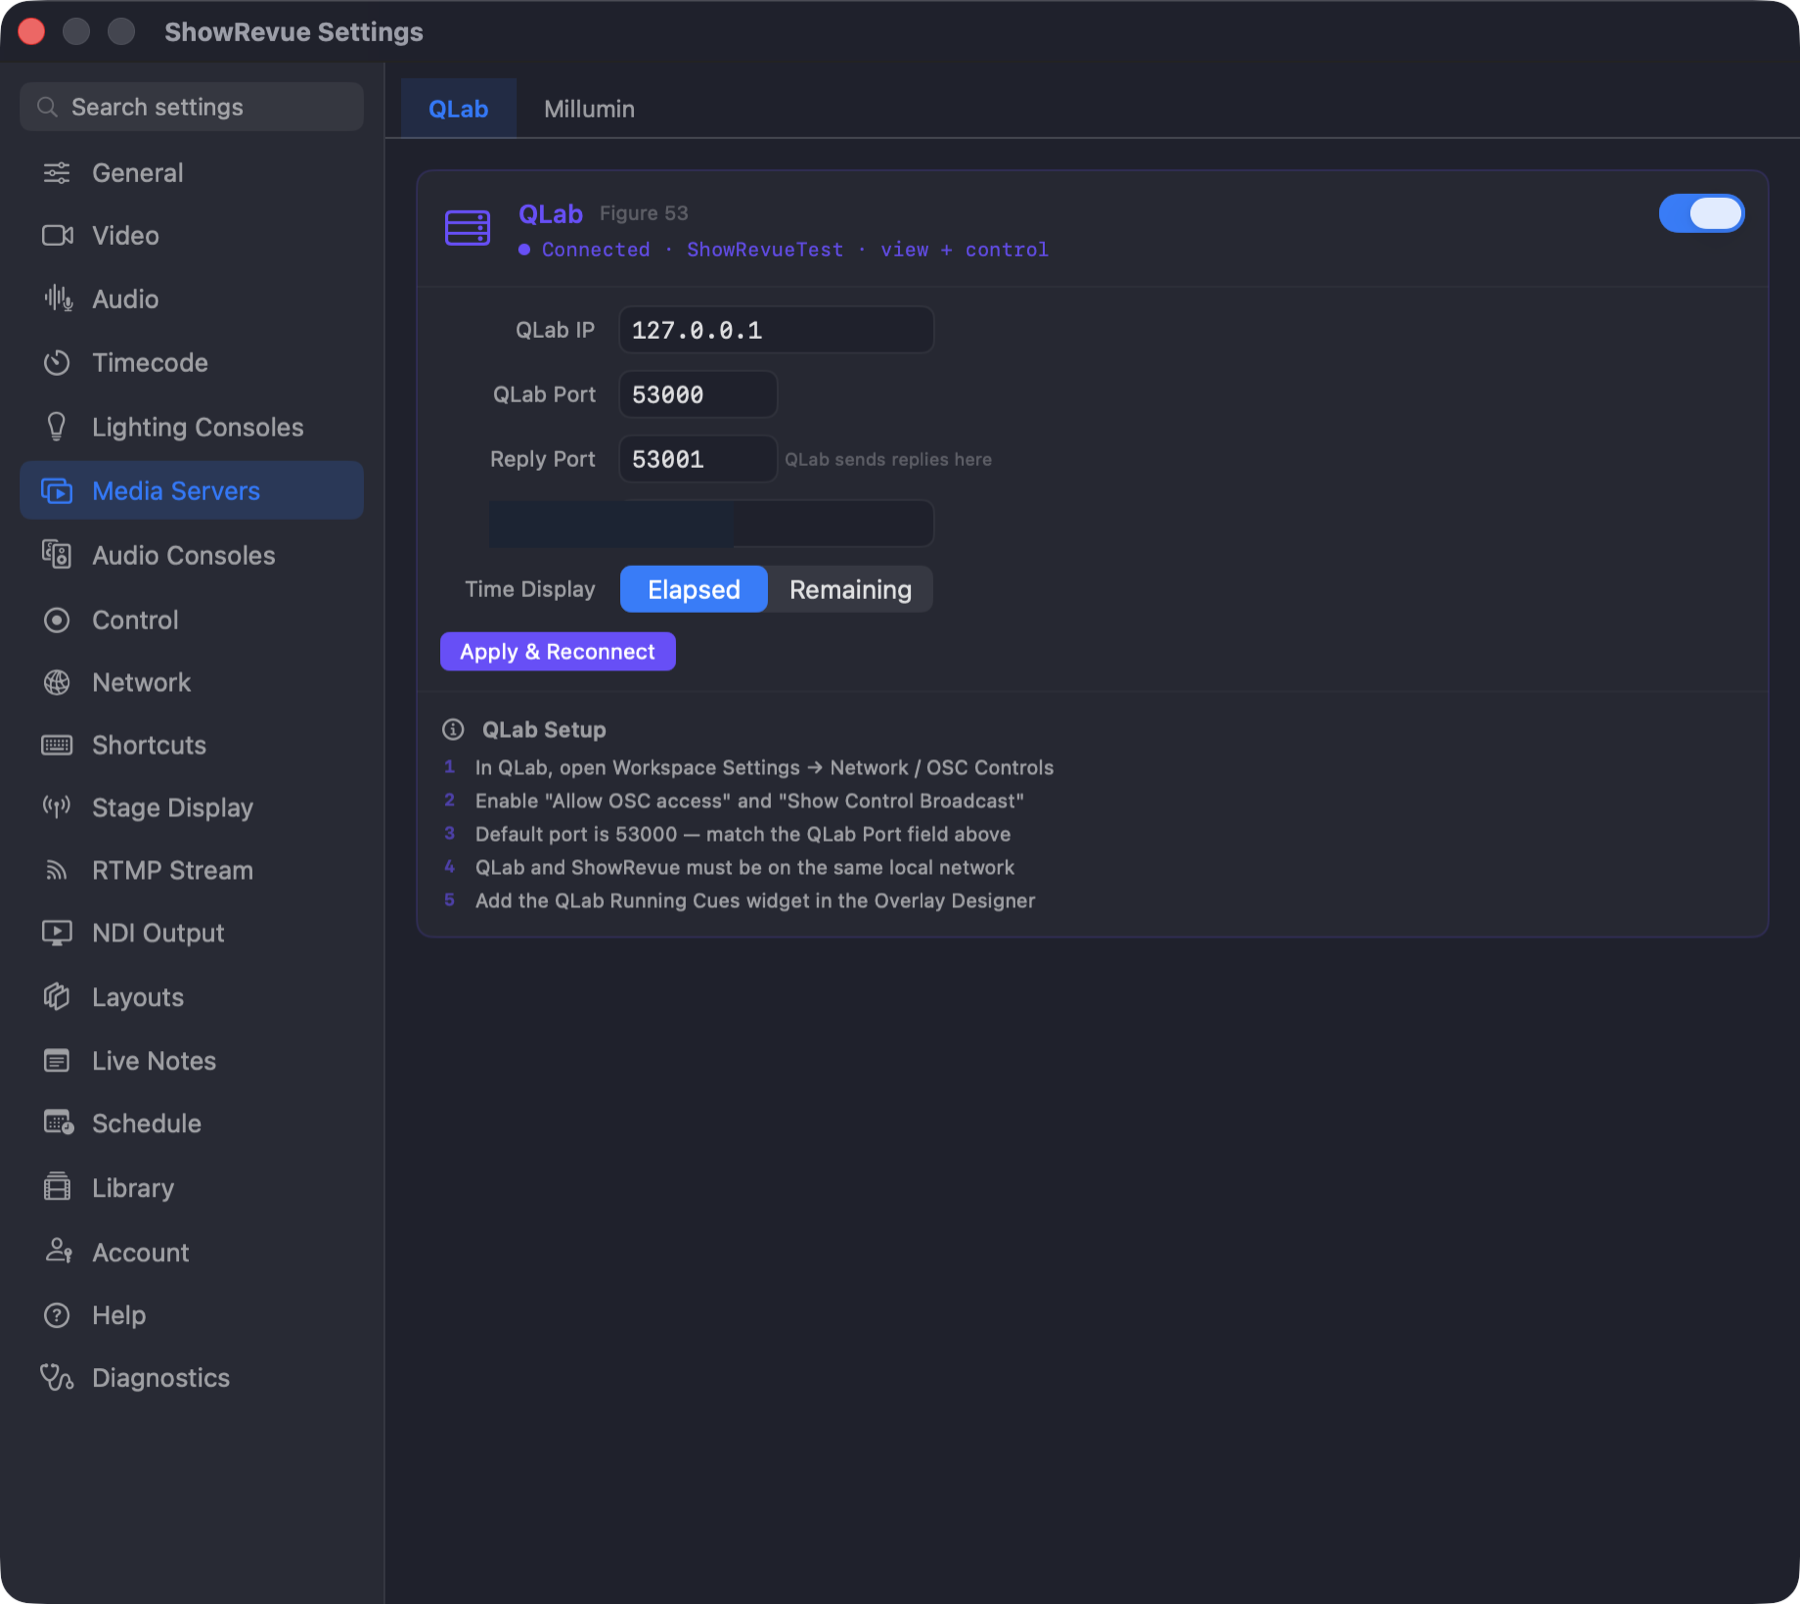Click the Search settings field
This screenshot has height=1604, width=1800.
click(x=192, y=107)
